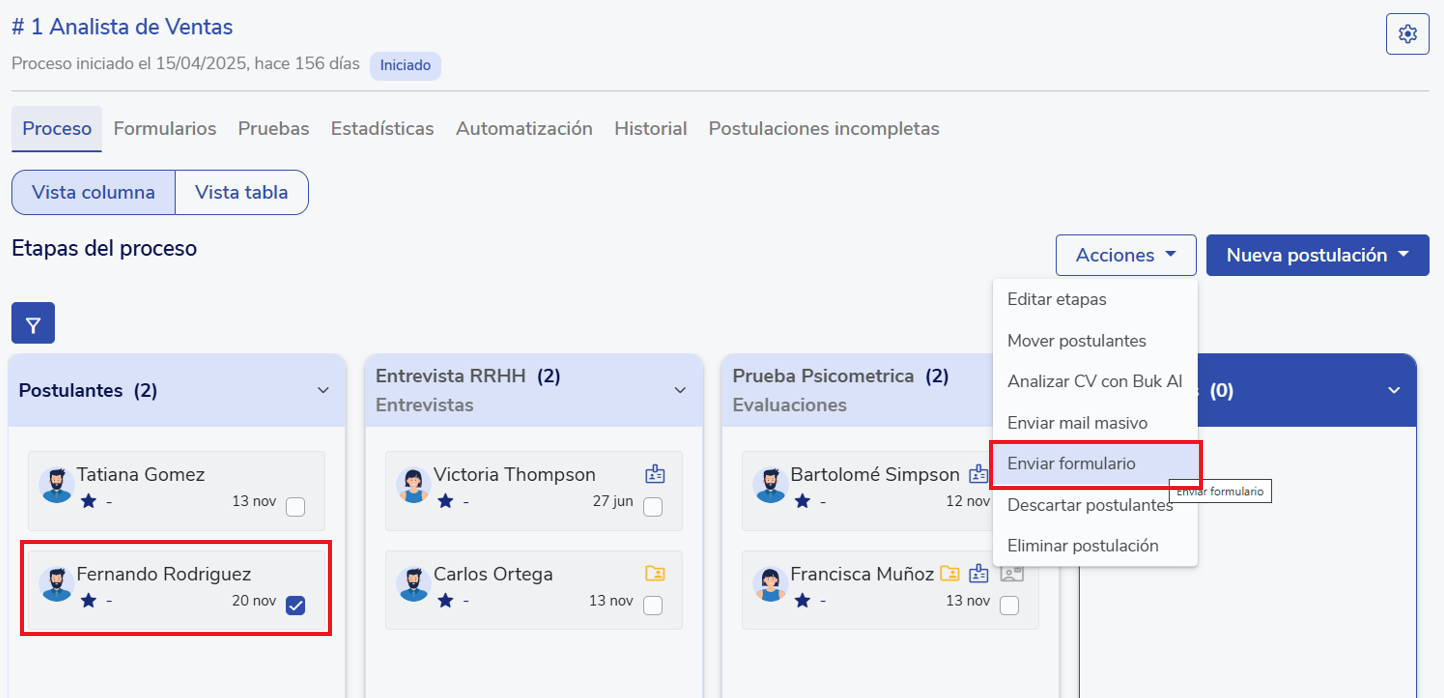This screenshot has height=698, width=1444.
Task: Collapse the Postulantes column chevron
Action: pyautogui.click(x=323, y=390)
